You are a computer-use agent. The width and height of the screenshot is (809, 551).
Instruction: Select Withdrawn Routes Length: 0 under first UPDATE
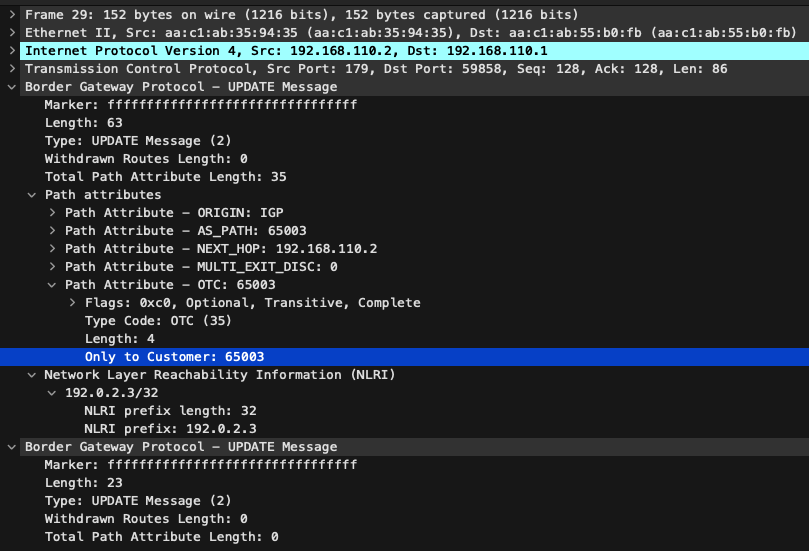pos(146,159)
